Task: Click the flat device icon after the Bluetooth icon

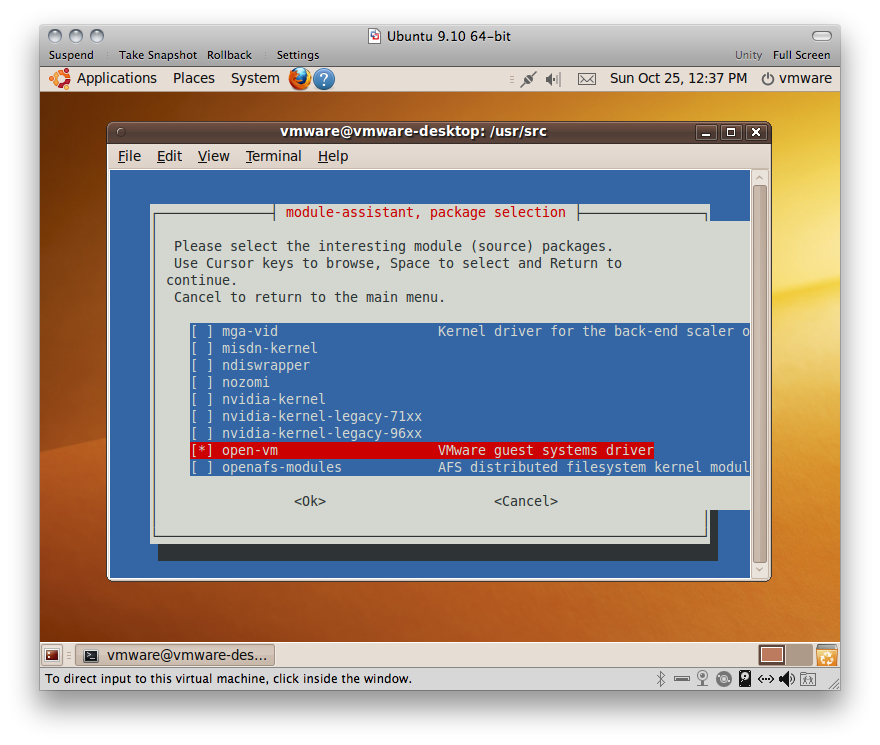Action: [x=682, y=679]
